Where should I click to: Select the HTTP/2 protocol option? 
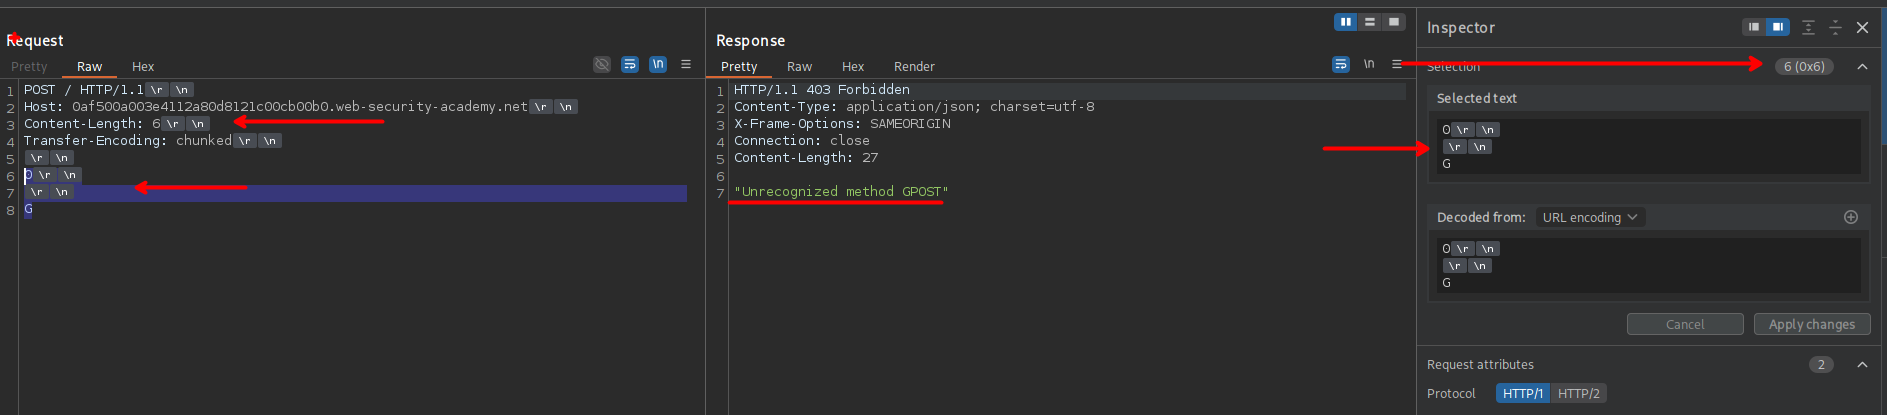(x=1579, y=393)
